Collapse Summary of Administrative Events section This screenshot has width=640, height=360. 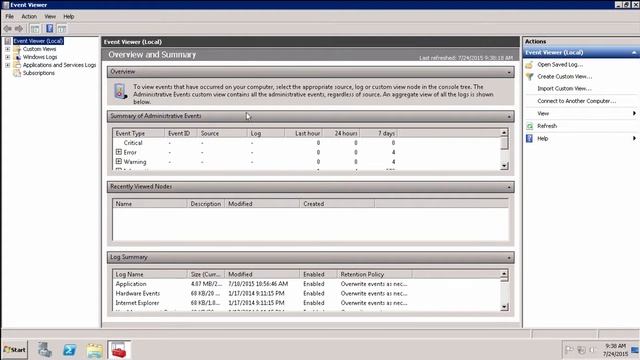coord(509,117)
